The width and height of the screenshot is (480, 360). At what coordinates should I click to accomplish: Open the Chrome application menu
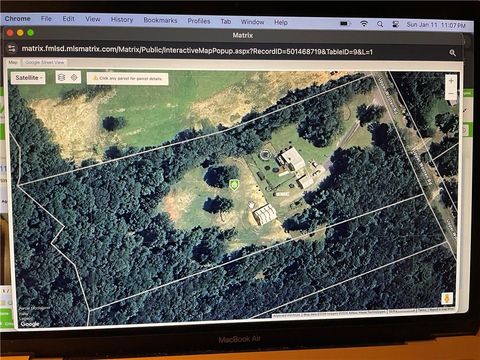click(17, 19)
